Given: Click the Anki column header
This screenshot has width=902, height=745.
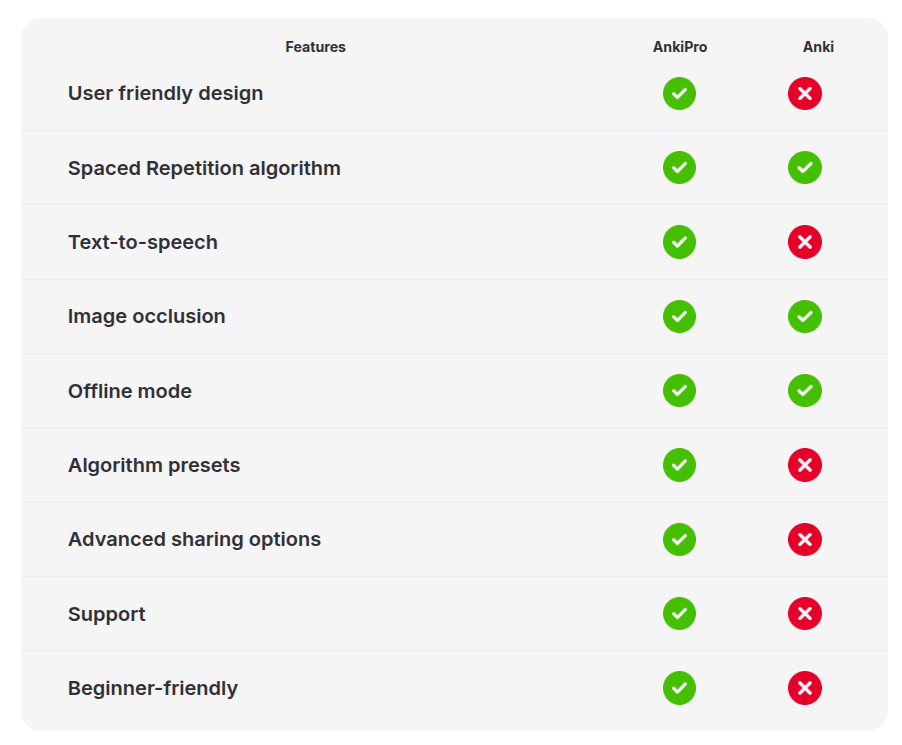Looking at the screenshot, I should (818, 47).
